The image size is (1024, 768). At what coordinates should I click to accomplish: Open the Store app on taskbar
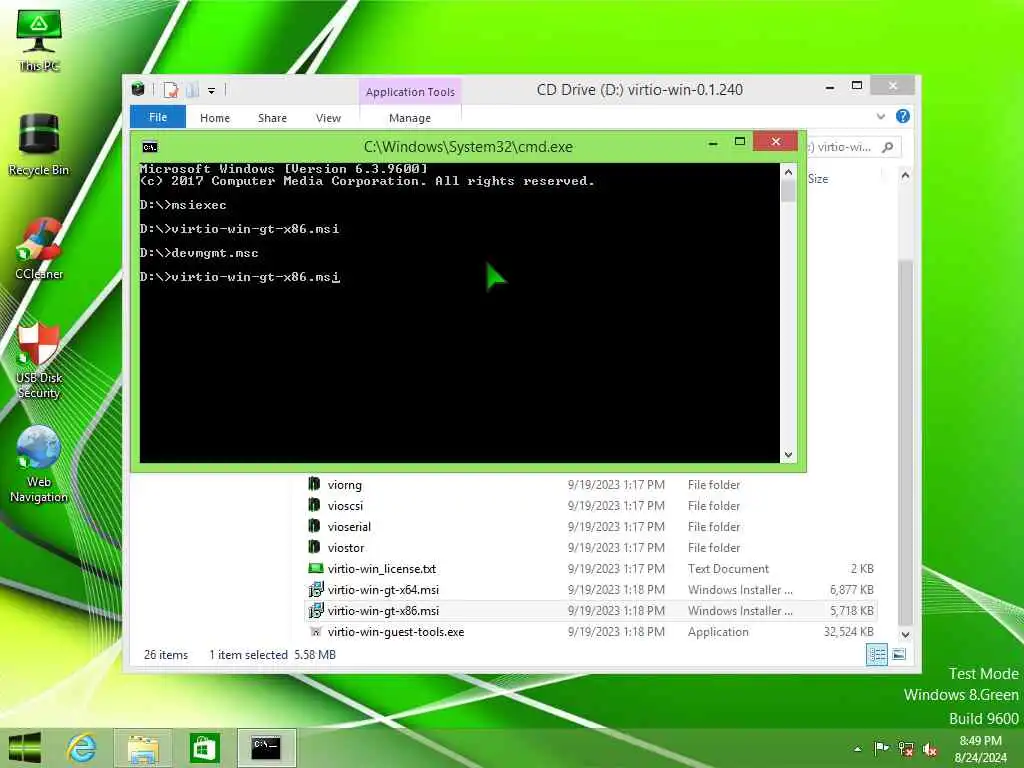(204, 748)
